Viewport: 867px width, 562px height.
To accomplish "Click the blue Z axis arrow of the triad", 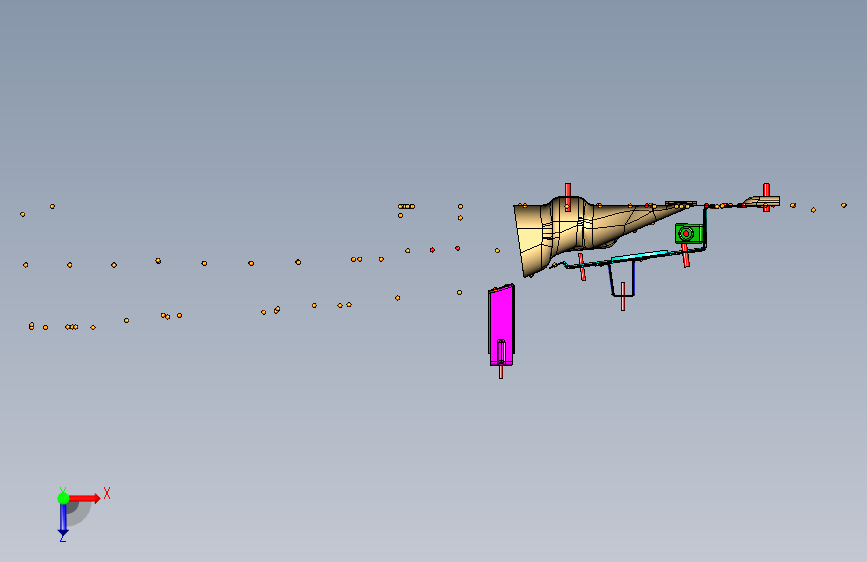I will (63, 519).
